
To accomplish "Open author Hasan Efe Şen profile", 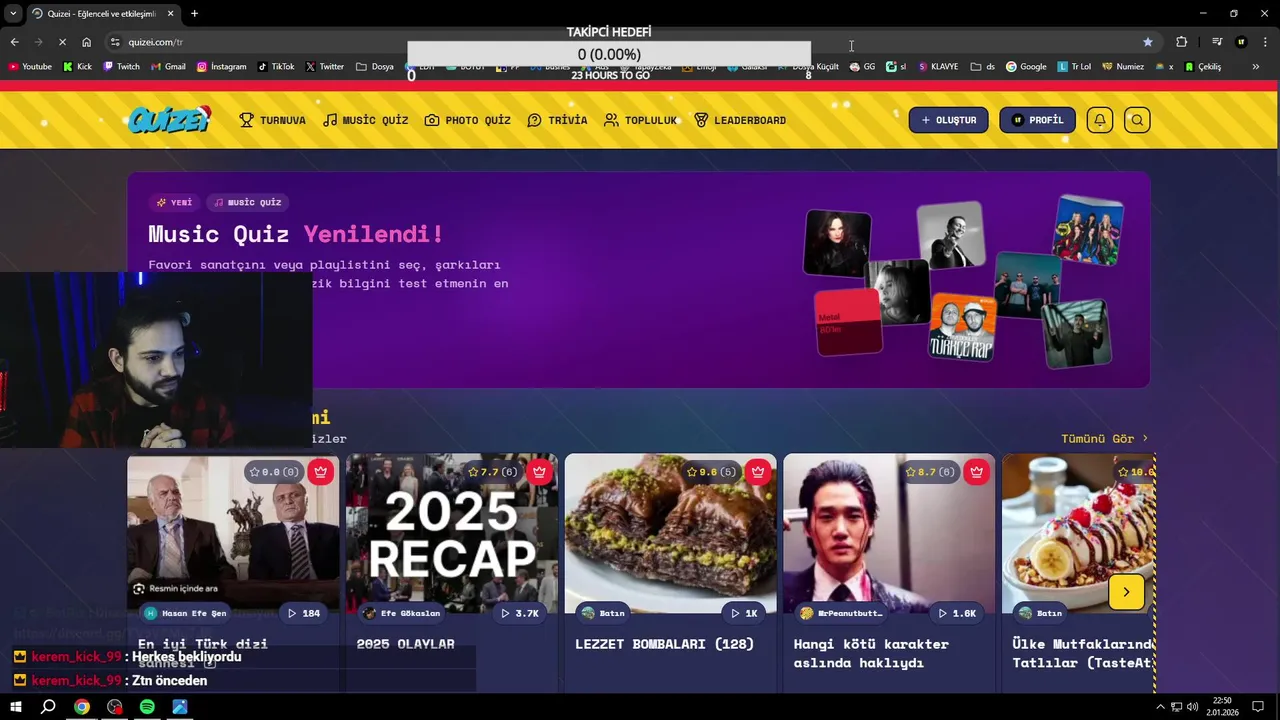I will tap(186, 613).
